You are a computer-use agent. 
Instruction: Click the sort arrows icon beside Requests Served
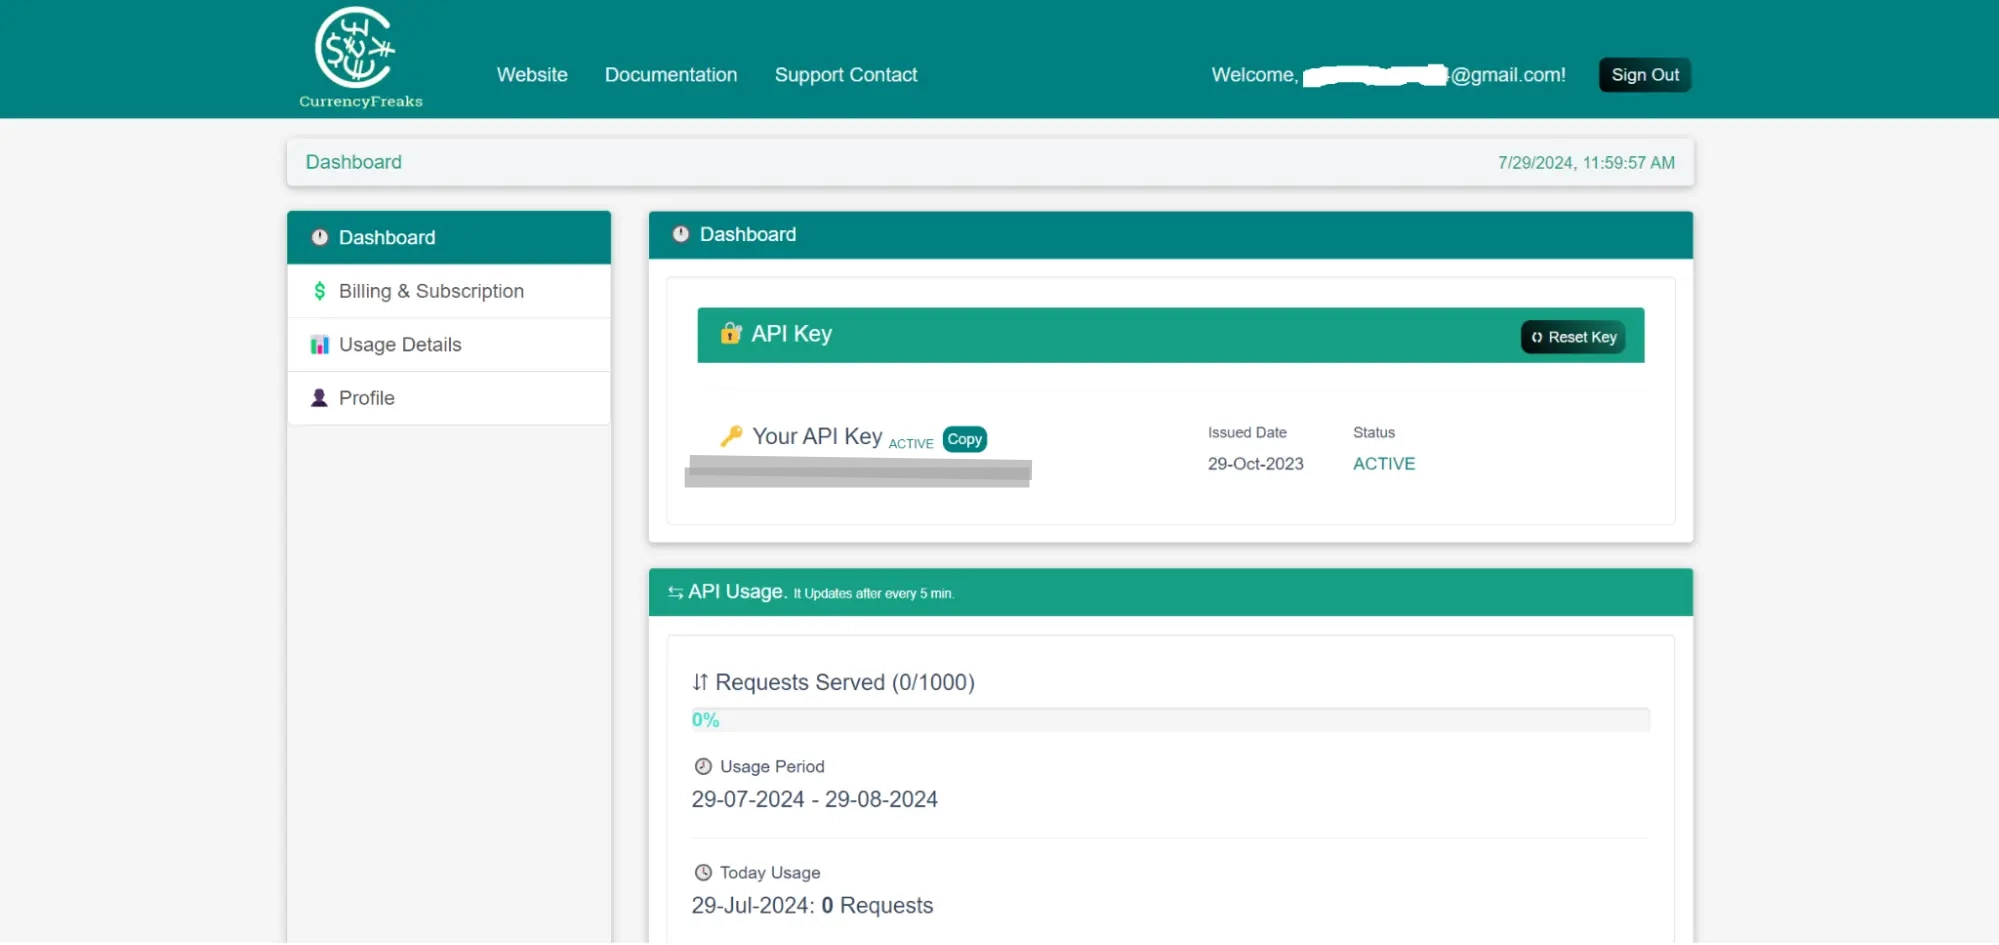700,682
